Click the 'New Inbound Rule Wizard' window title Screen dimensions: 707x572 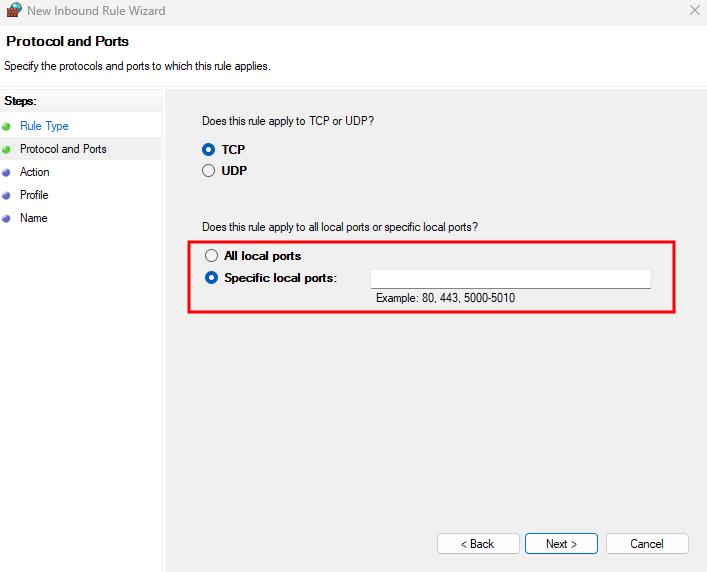click(96, 10)
